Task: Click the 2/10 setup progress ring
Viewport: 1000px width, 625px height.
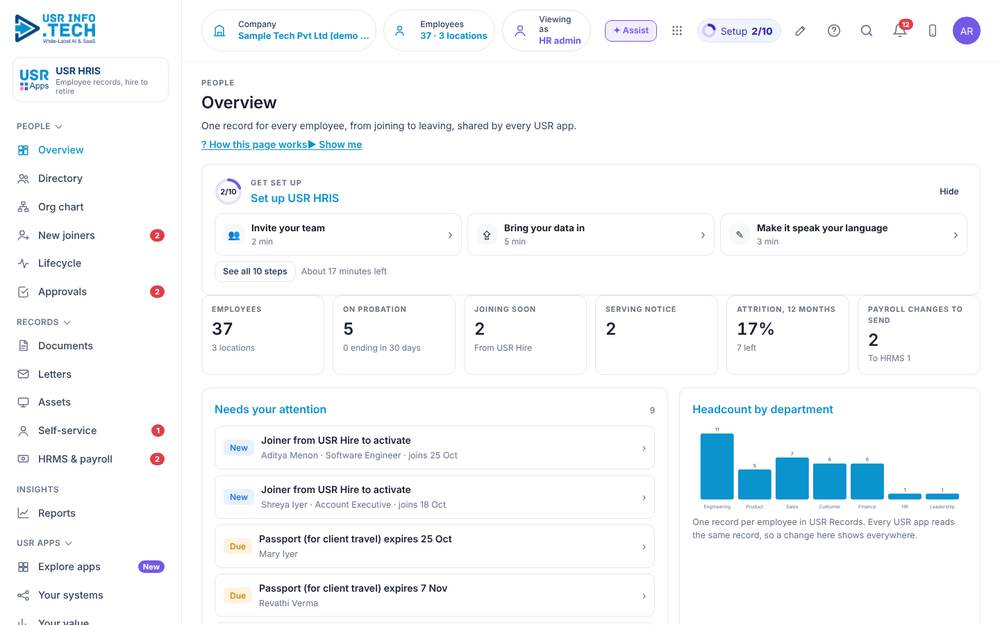Action: click(x=228, y=191)
